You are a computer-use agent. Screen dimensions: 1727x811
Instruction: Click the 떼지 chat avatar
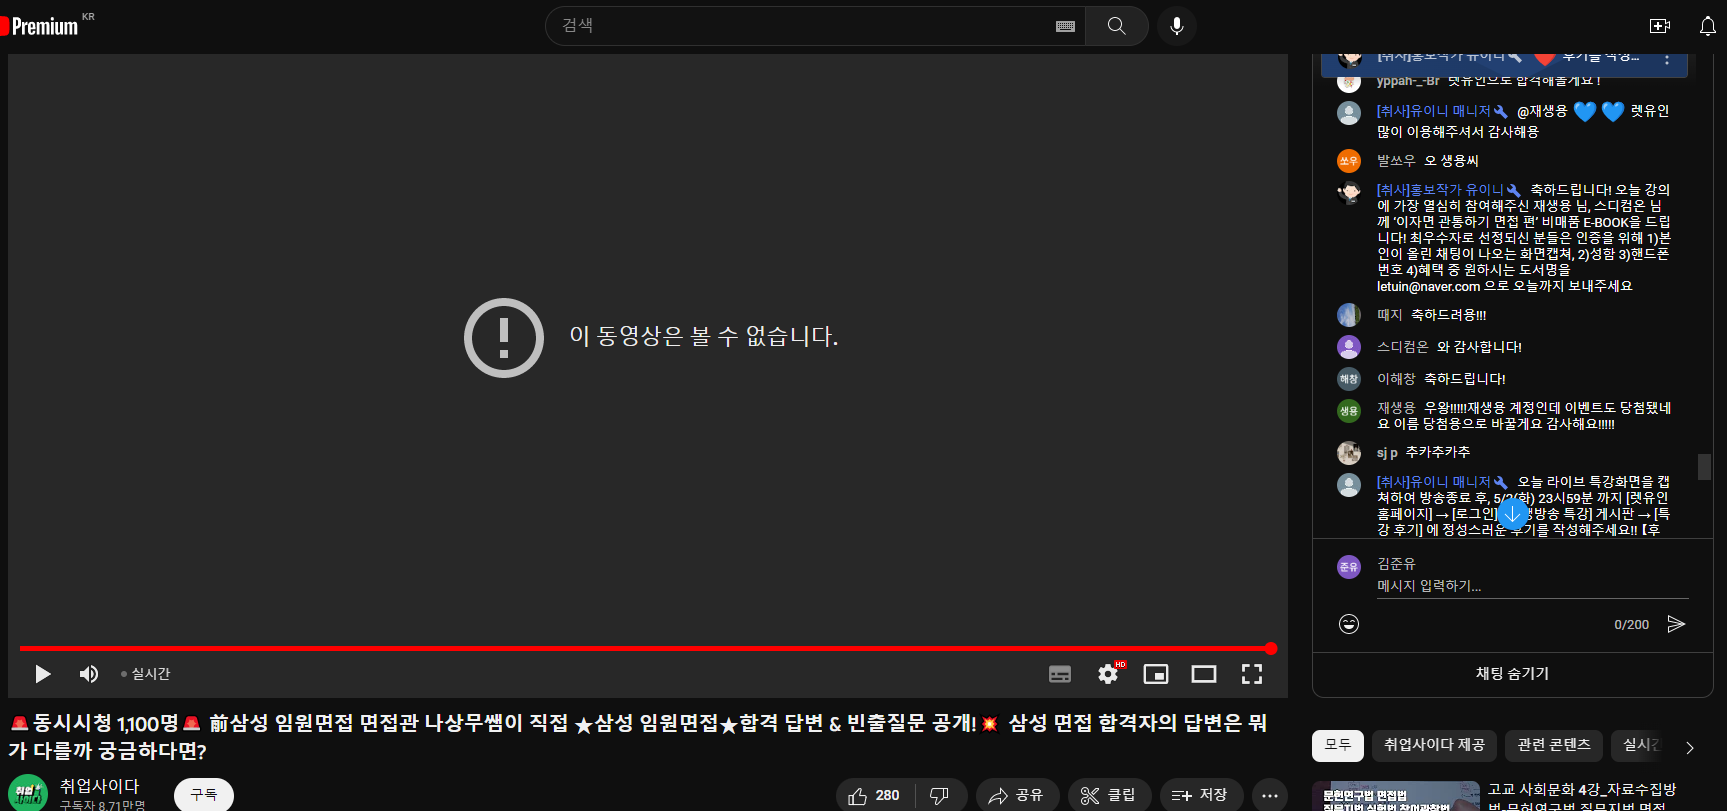click(x=1349, y=315)
